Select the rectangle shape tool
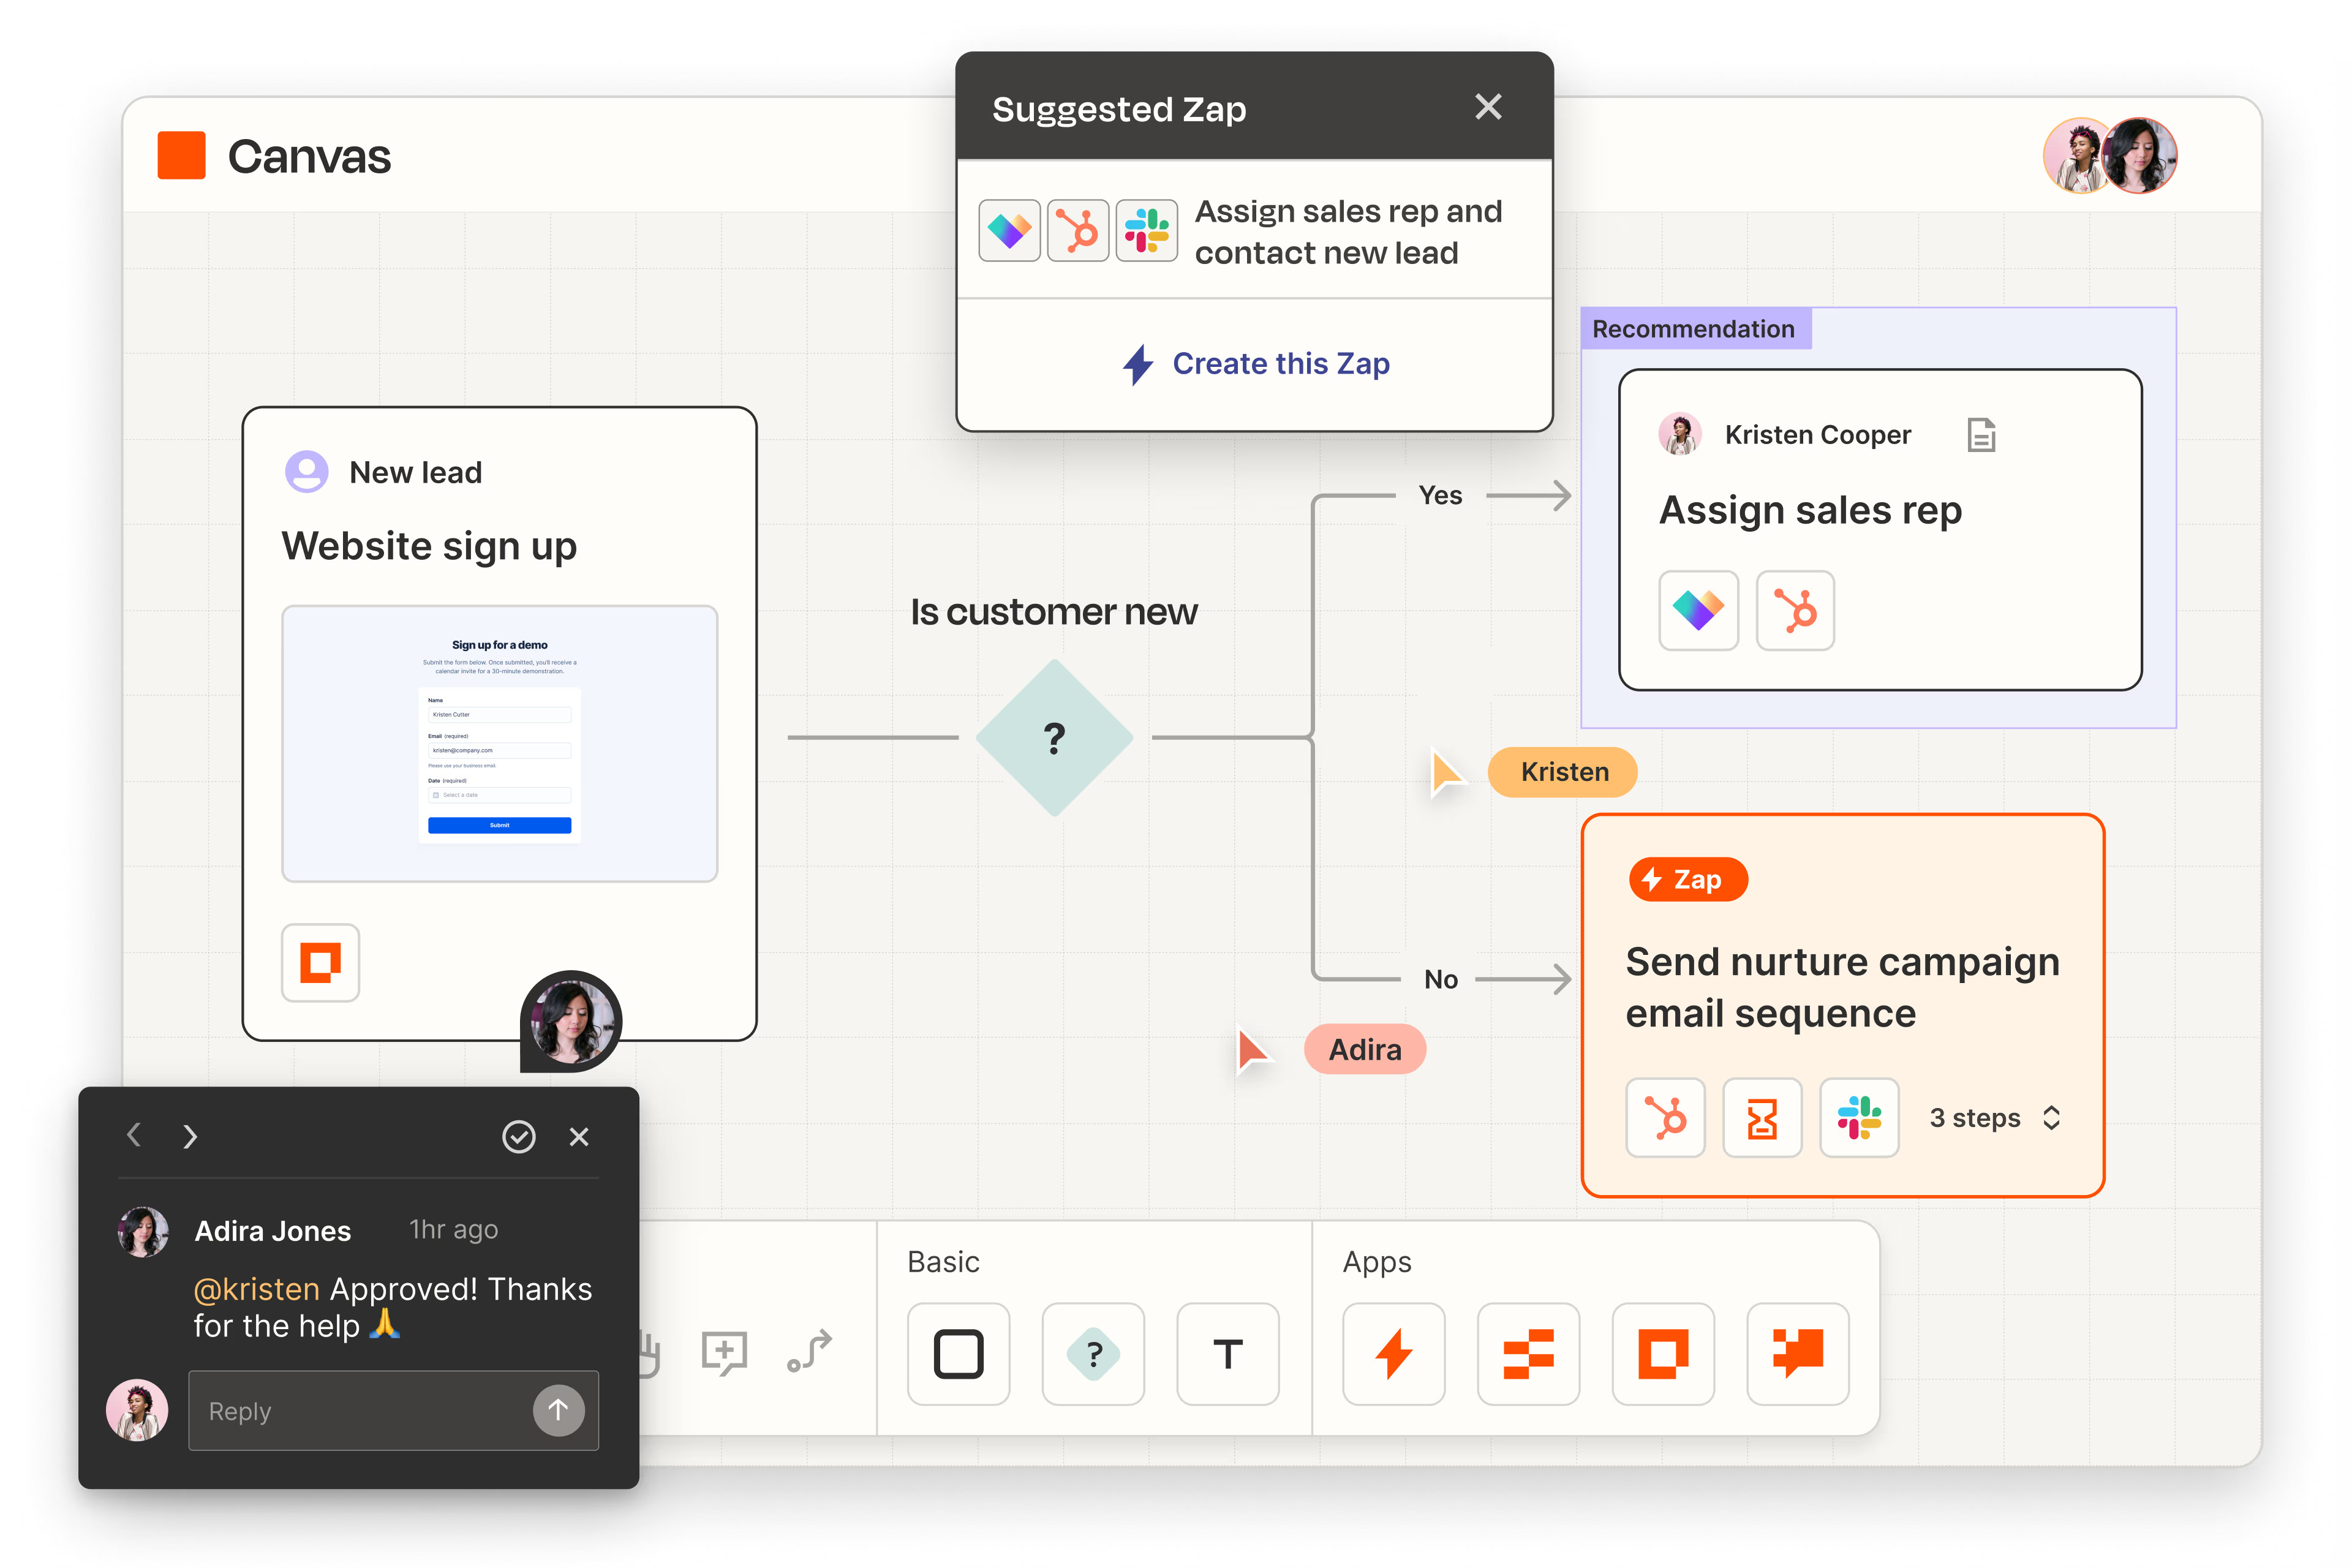This screenshot has width=2352, height=1568. click(x=958, y=1354)
